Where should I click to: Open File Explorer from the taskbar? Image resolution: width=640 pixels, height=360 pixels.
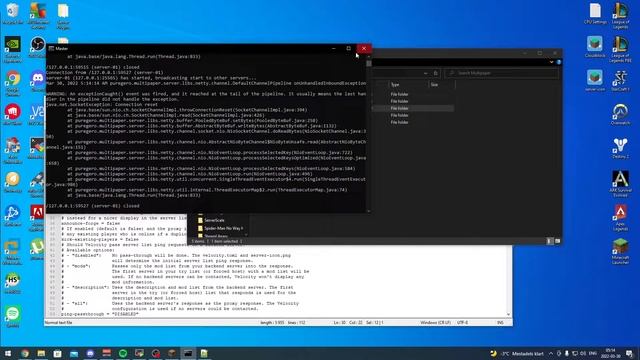[x=41, y=353]
